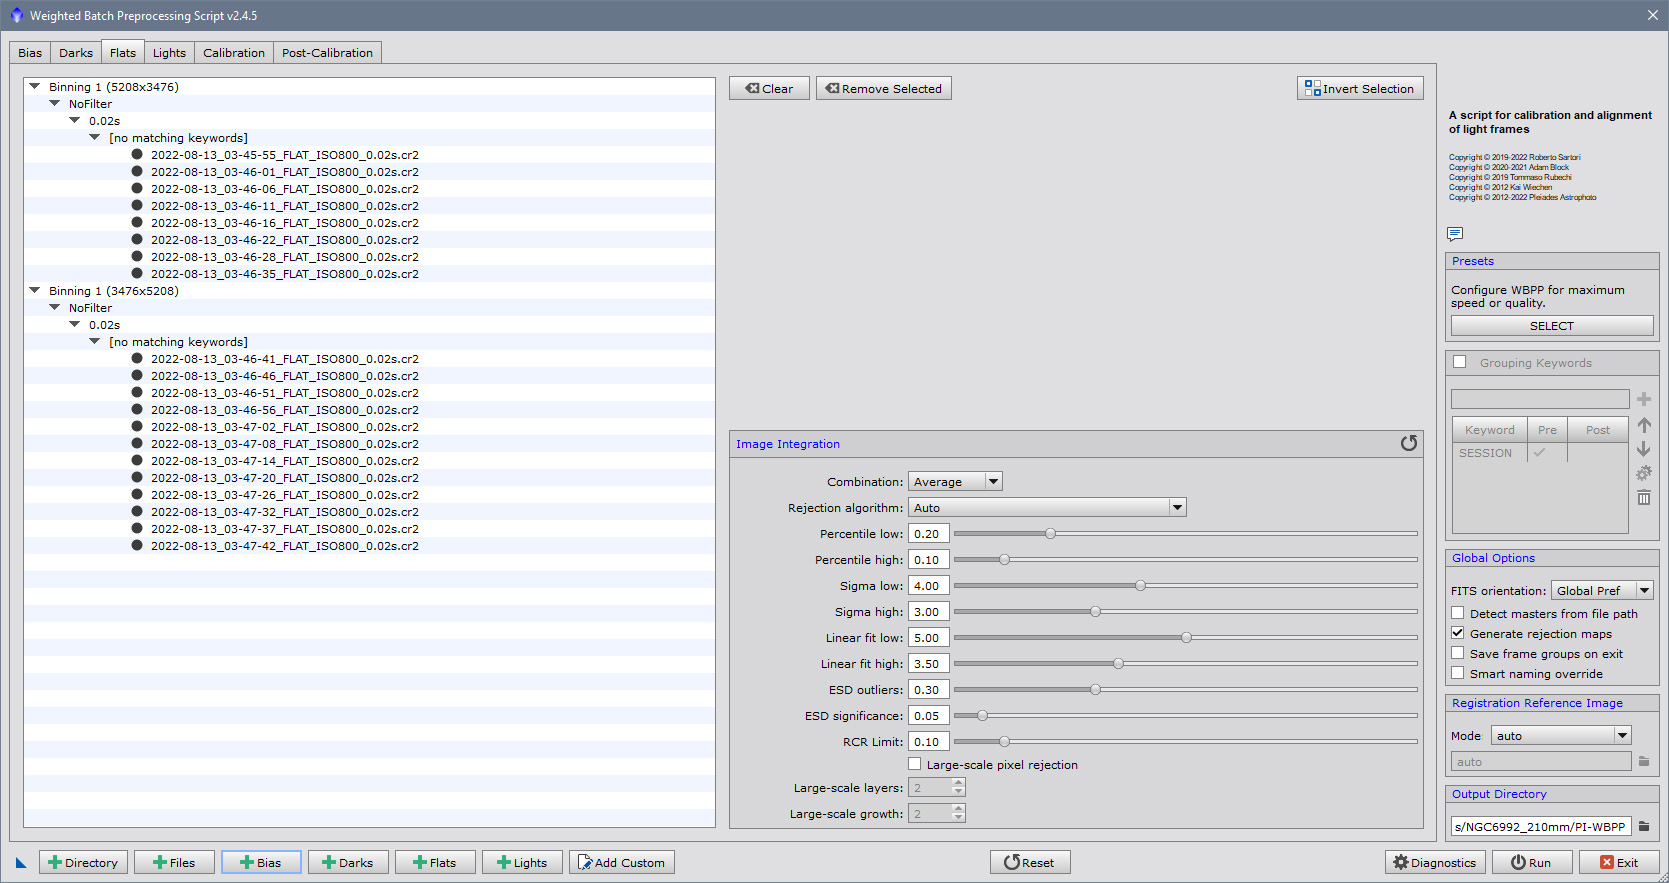Enable Save frame groups on exit

pos(1458,653)
